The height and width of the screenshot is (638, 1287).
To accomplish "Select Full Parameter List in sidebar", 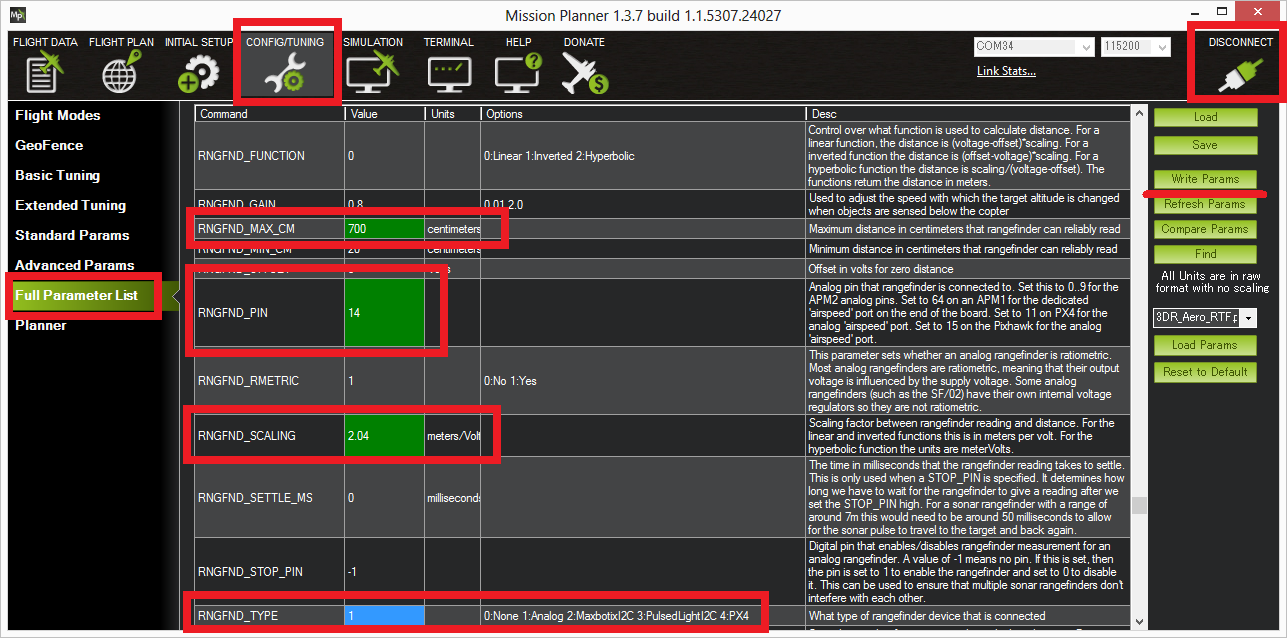I will point(76,296).
